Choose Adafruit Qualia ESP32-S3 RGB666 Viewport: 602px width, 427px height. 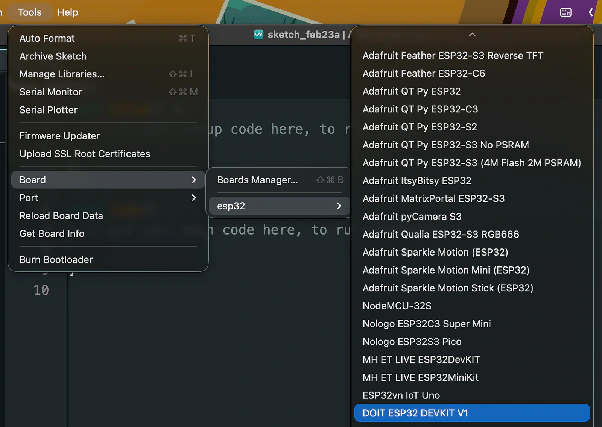click(472, 234)
